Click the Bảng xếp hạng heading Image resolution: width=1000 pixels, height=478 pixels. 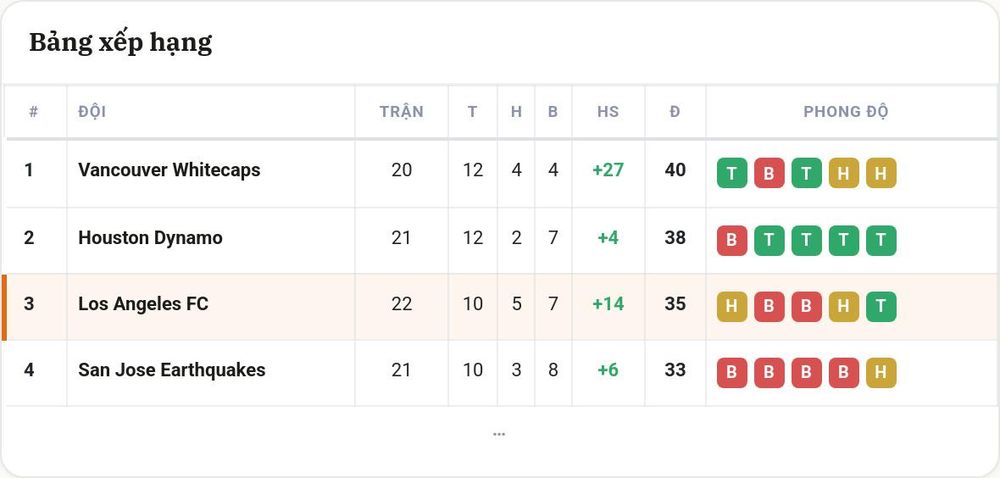pyautogui.click(x=121, y=43)
